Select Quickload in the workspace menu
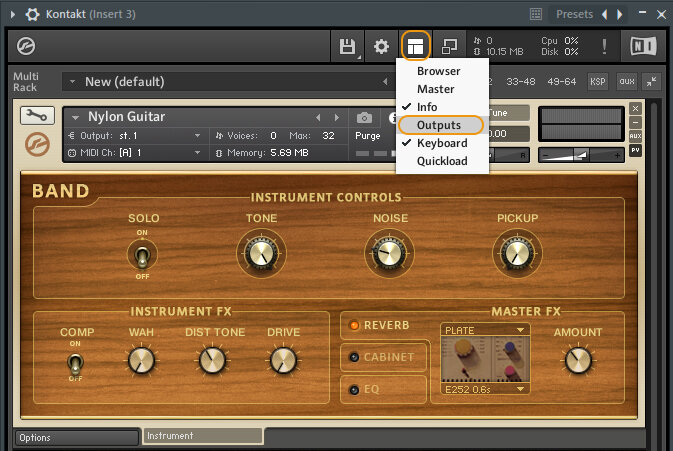Screen dimensions: 673x451 442,161
